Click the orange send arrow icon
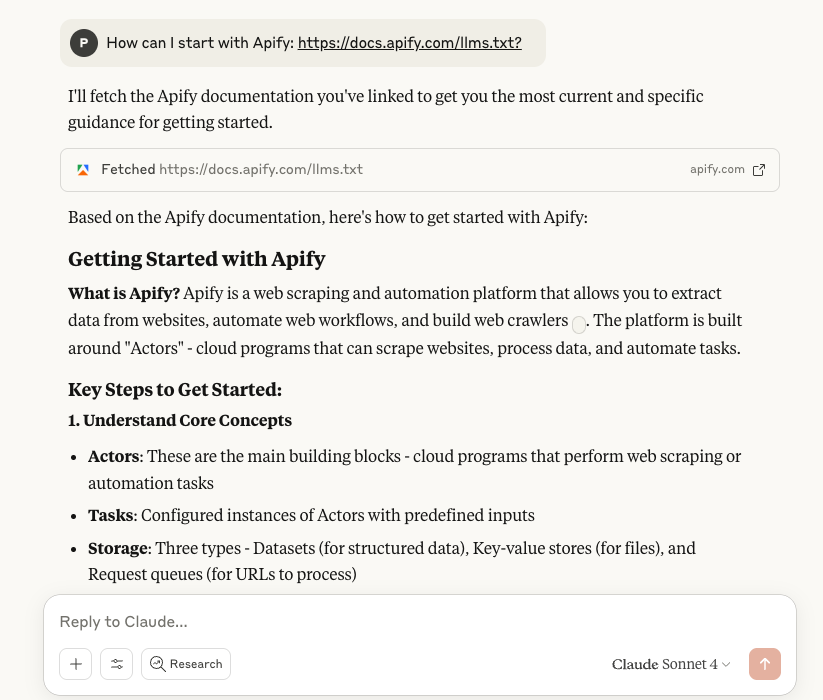 [x=765, y=664]
